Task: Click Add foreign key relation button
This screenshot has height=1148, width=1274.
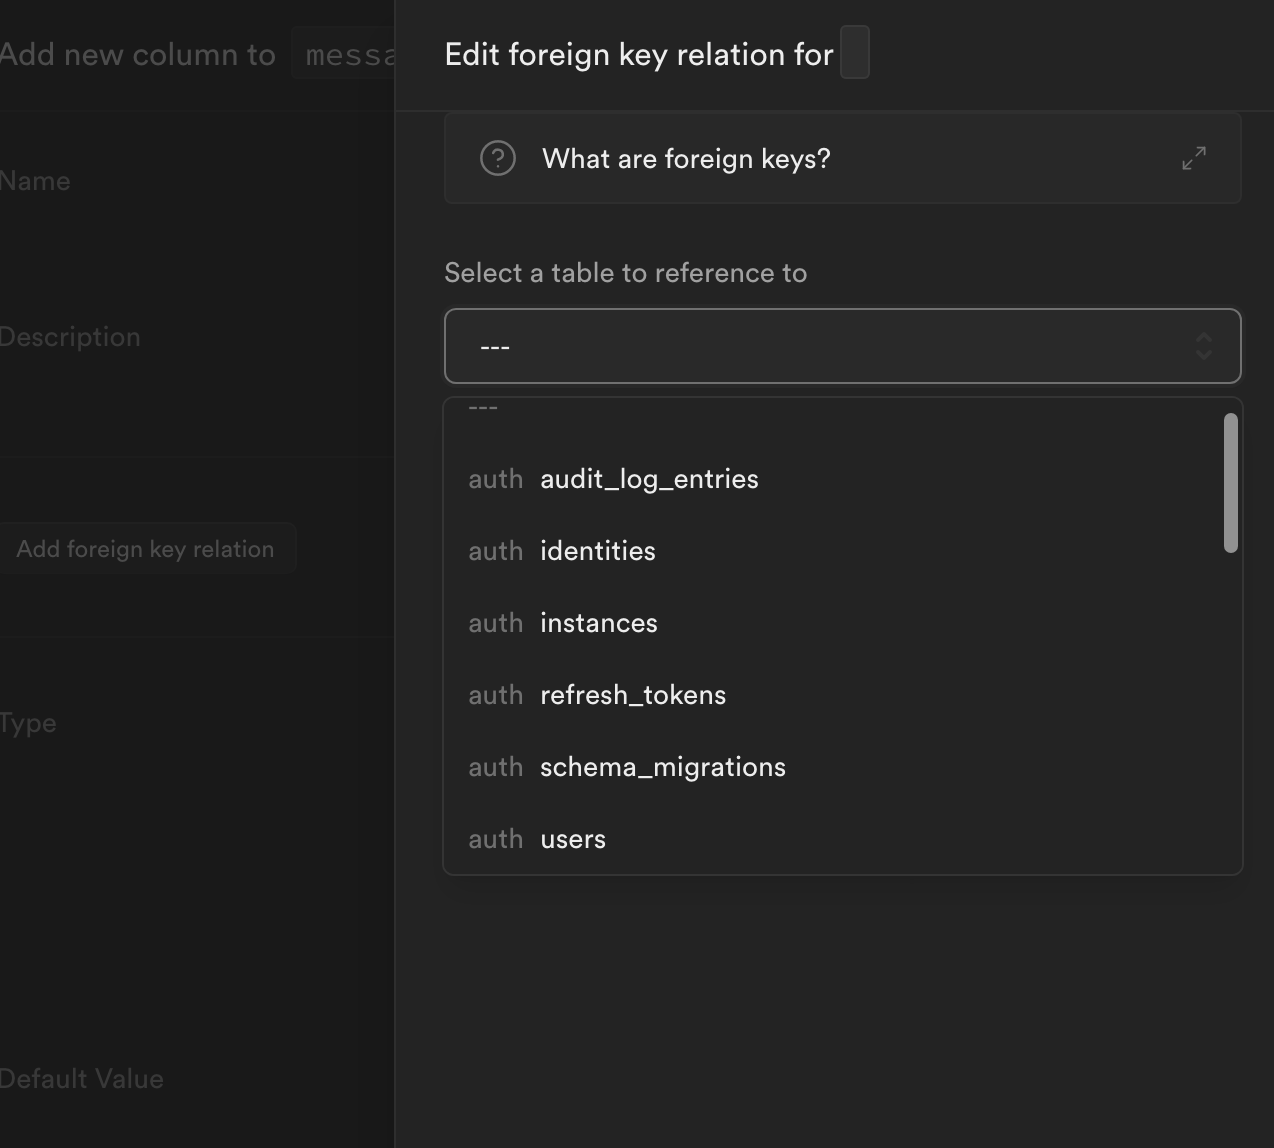Action: coord(145,549)
